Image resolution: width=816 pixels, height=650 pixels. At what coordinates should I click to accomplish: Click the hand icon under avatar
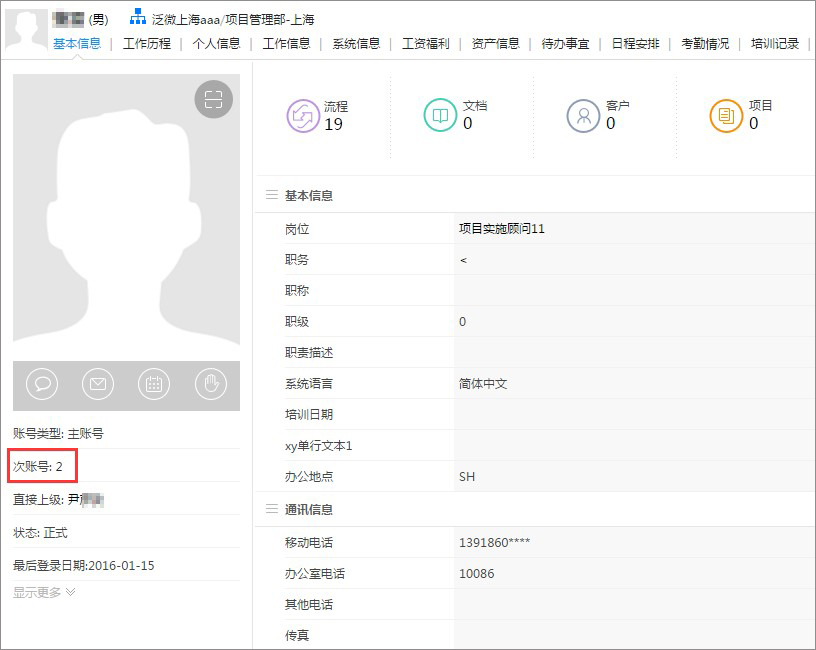(210, 384)
